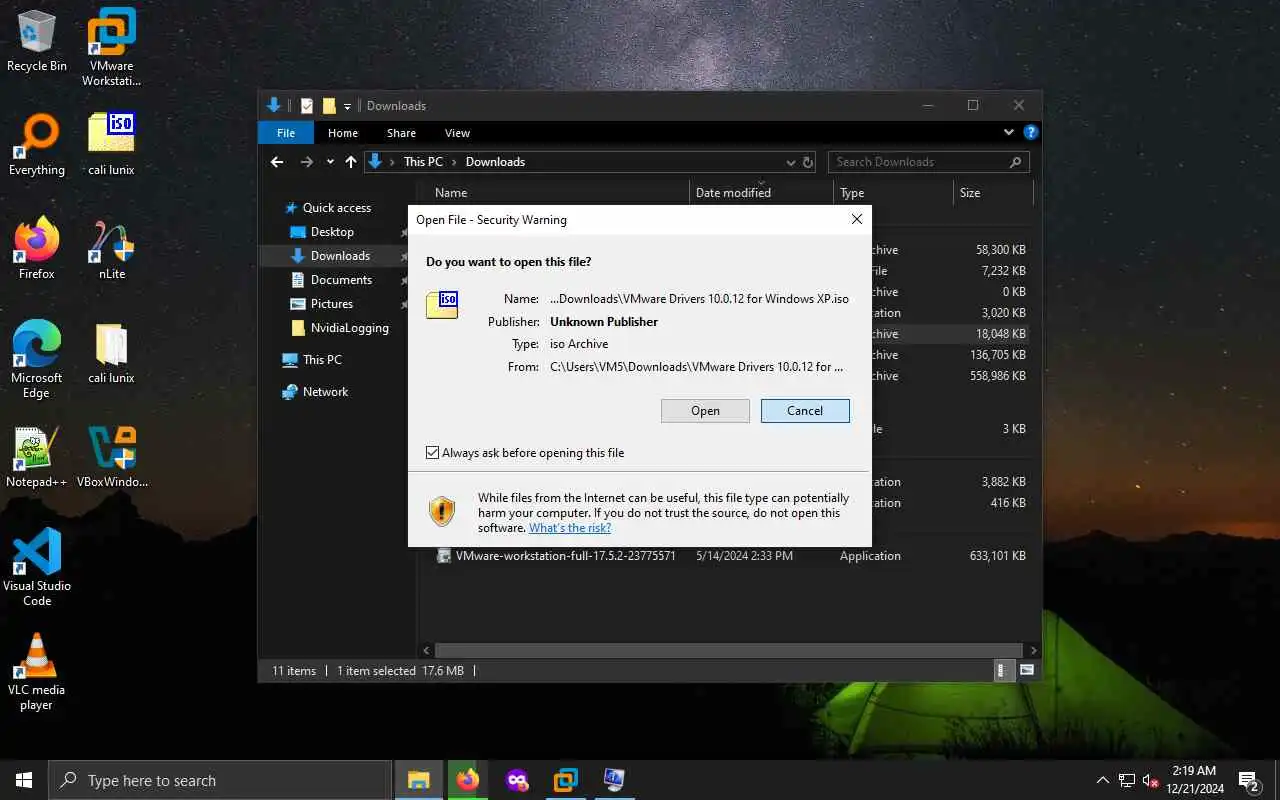Open the Explorer help question mark icon
The image size is (1280, 800).
[1030, 132]
